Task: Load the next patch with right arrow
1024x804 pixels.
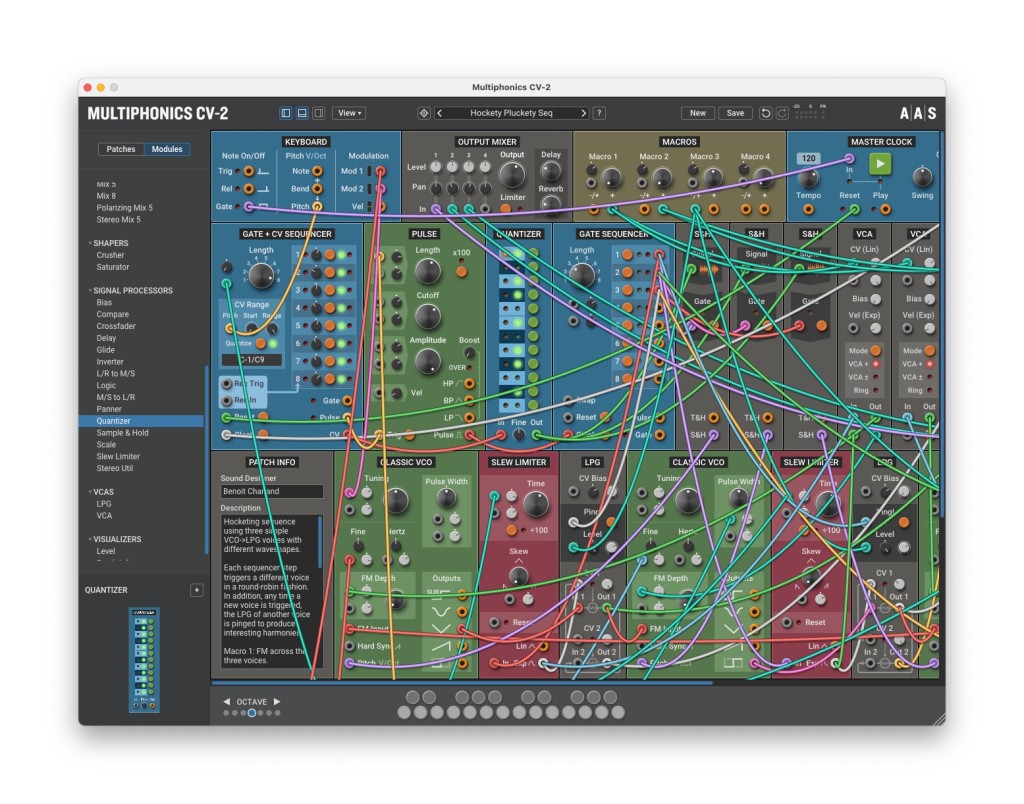Action: click(x=583, y=113)
